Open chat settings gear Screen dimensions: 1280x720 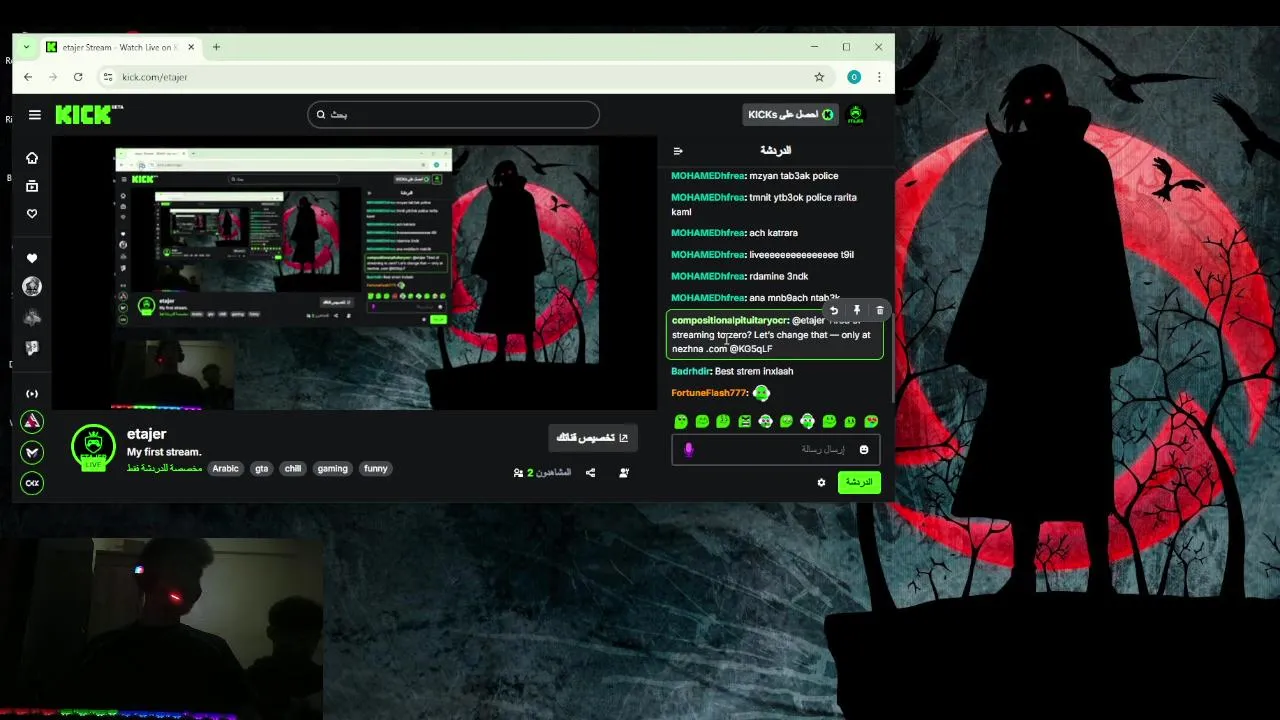tap(821, 482)
